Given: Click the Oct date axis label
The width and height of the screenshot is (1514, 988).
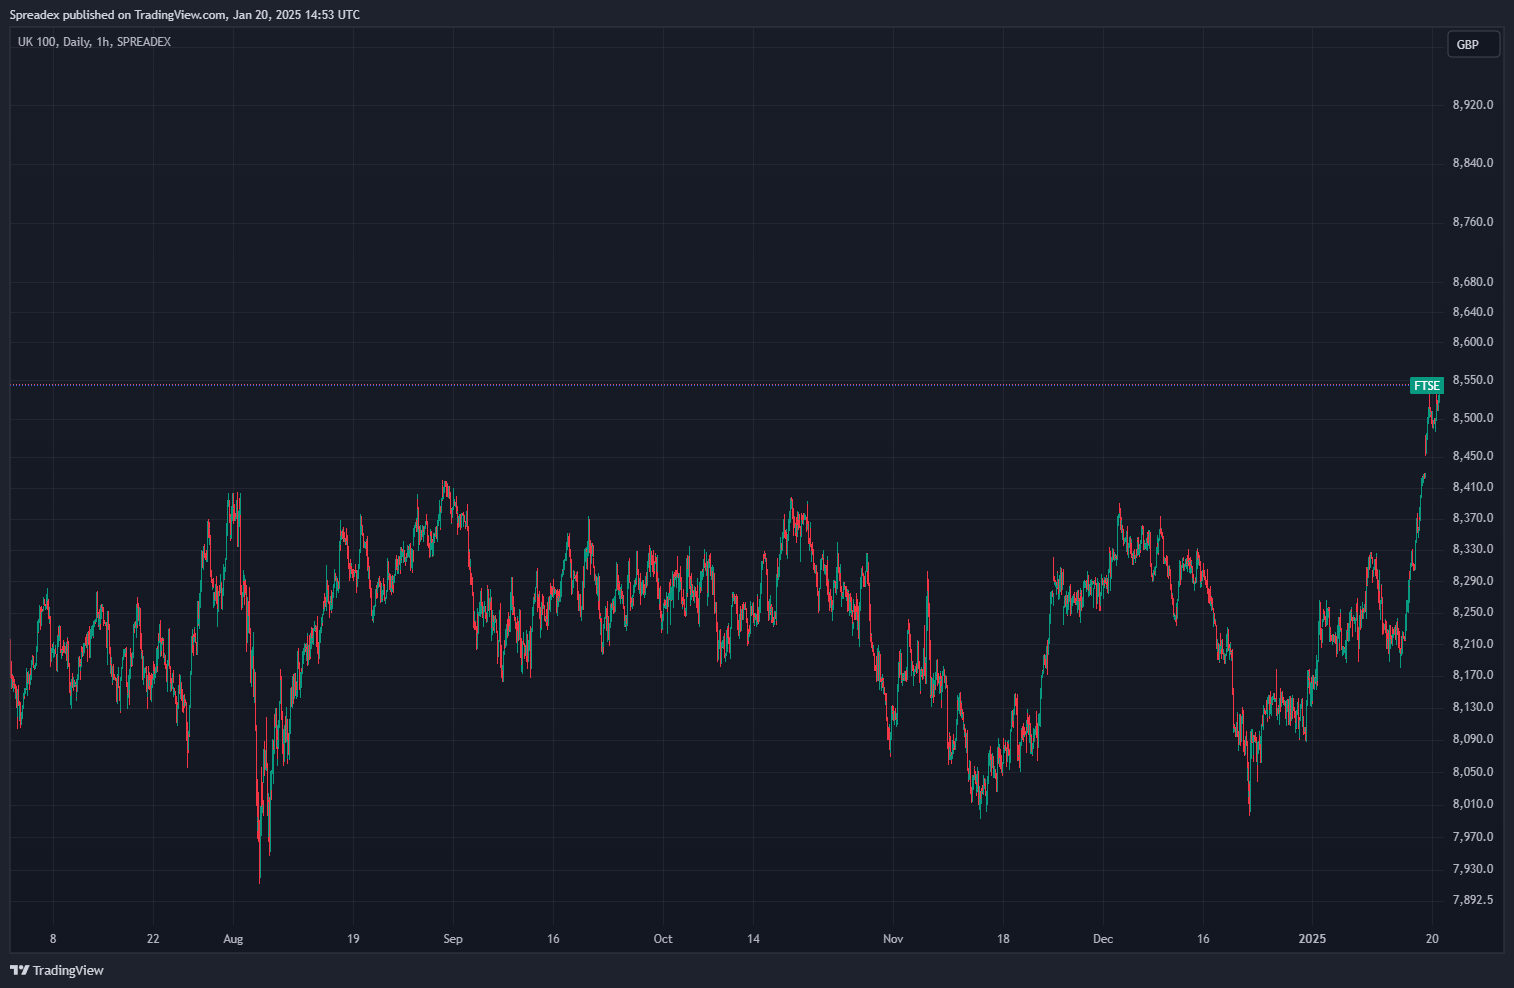Looking at the screenshot, I should coord(663,939).
